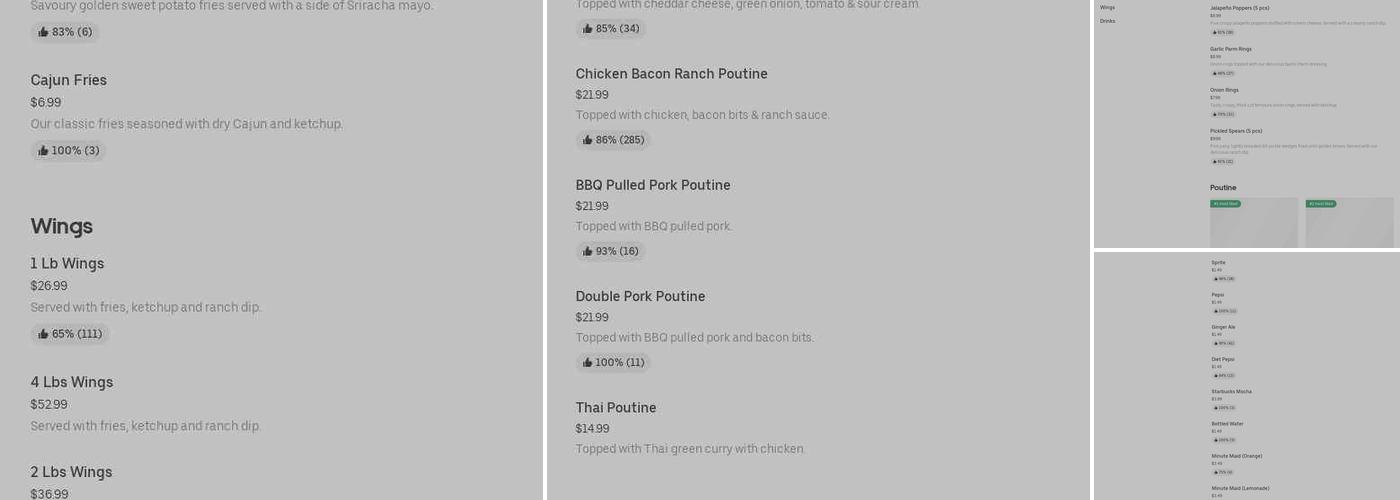
Task: Select Jalapeño Poppers (5 pcs) item
Action: click(1239, 8)
